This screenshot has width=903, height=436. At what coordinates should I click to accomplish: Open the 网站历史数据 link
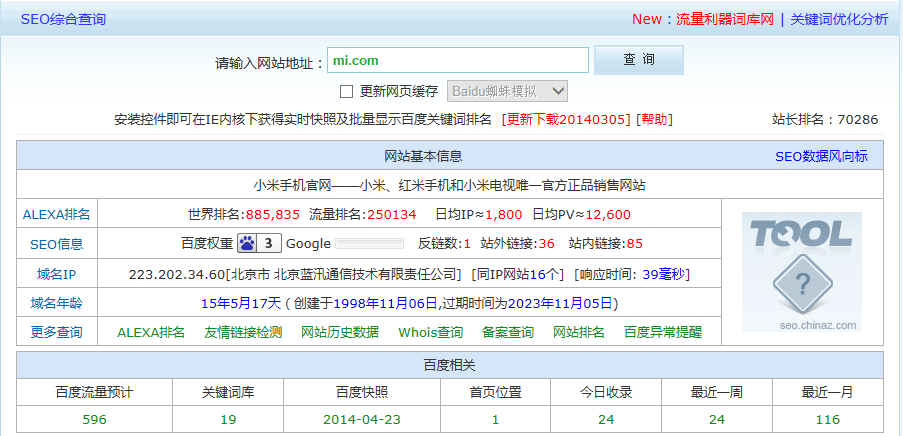pos(340,332)
